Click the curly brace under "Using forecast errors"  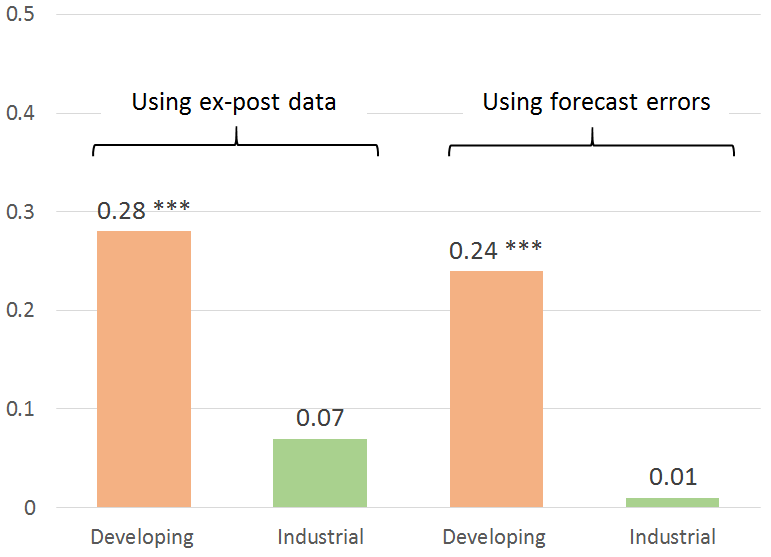[591, 145]
